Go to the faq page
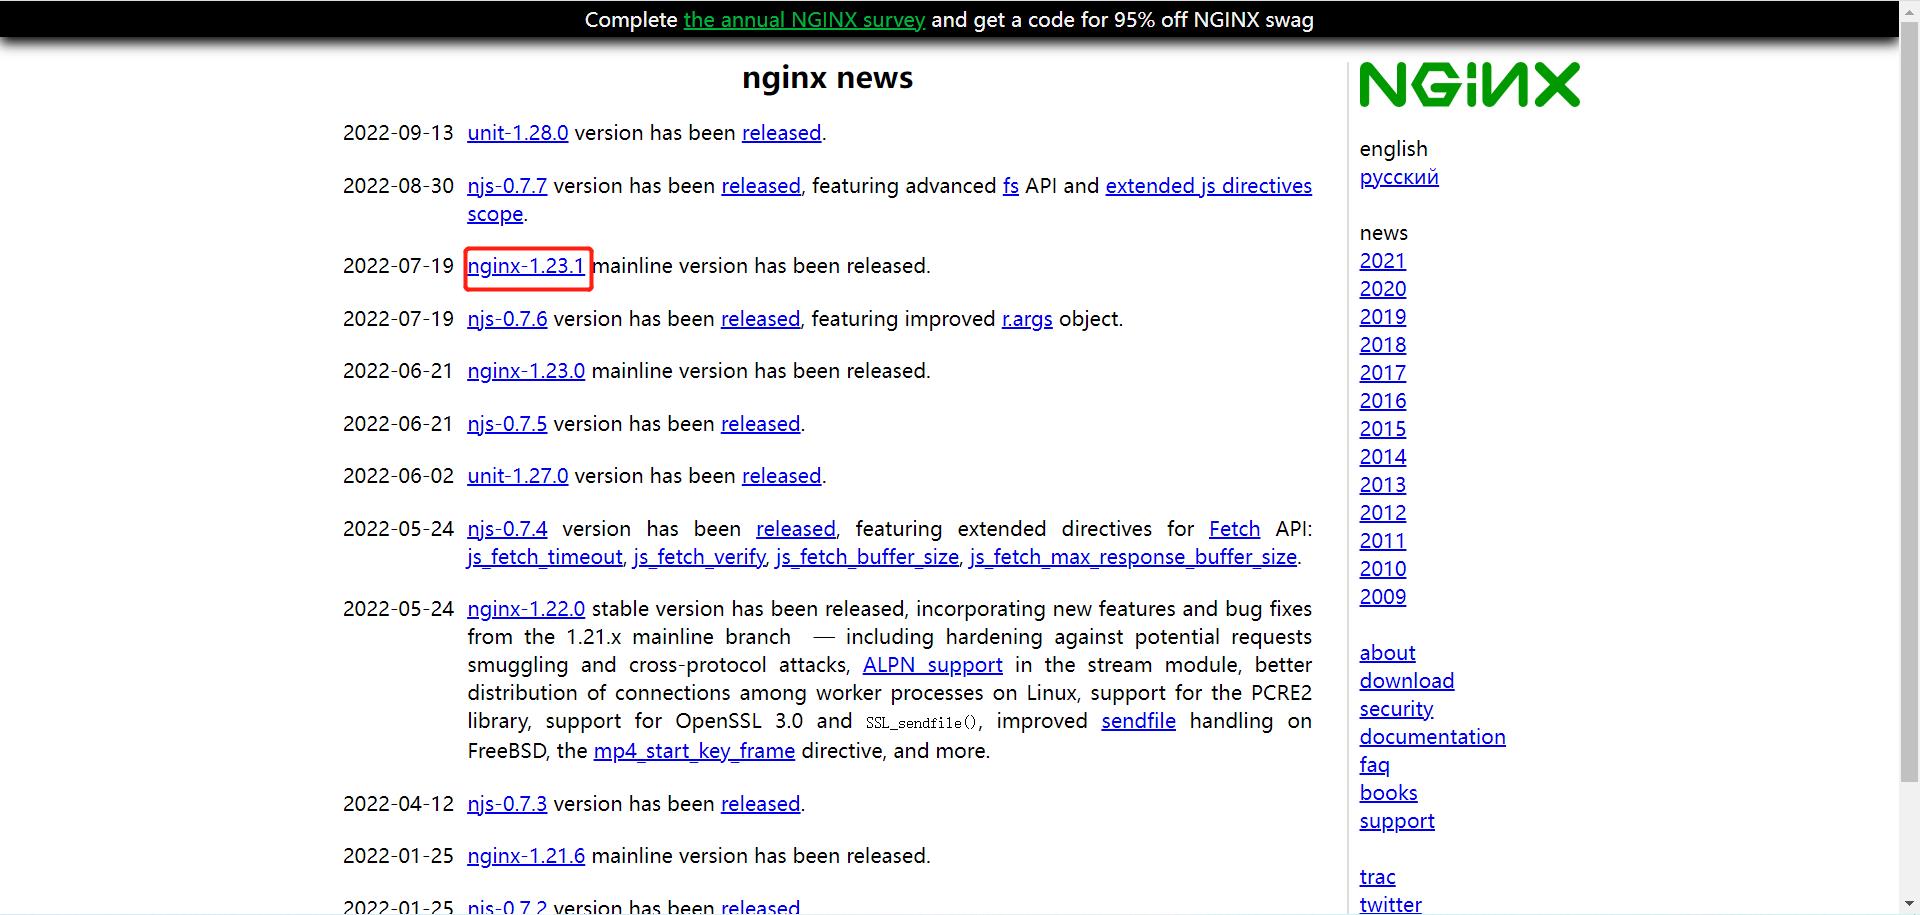Screen dimensions: 1920x915 click(1375, 765)
